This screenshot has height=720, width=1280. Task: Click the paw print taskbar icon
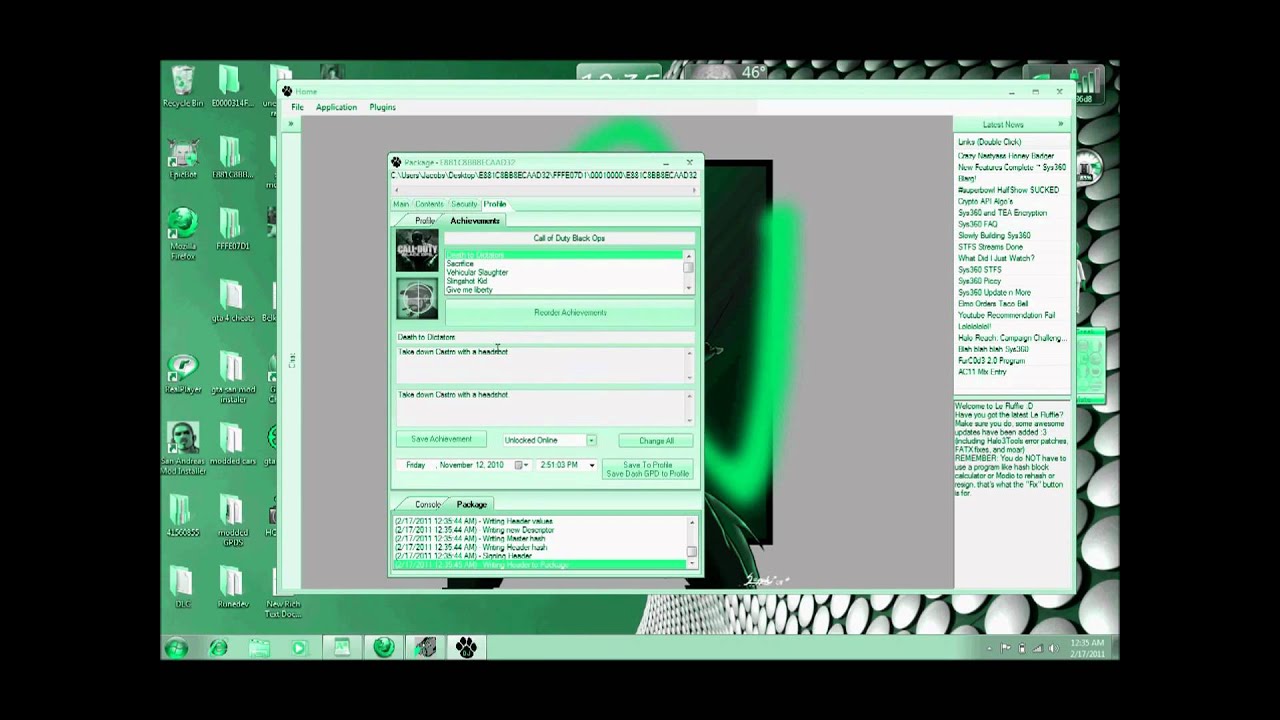tap(466, 648)
